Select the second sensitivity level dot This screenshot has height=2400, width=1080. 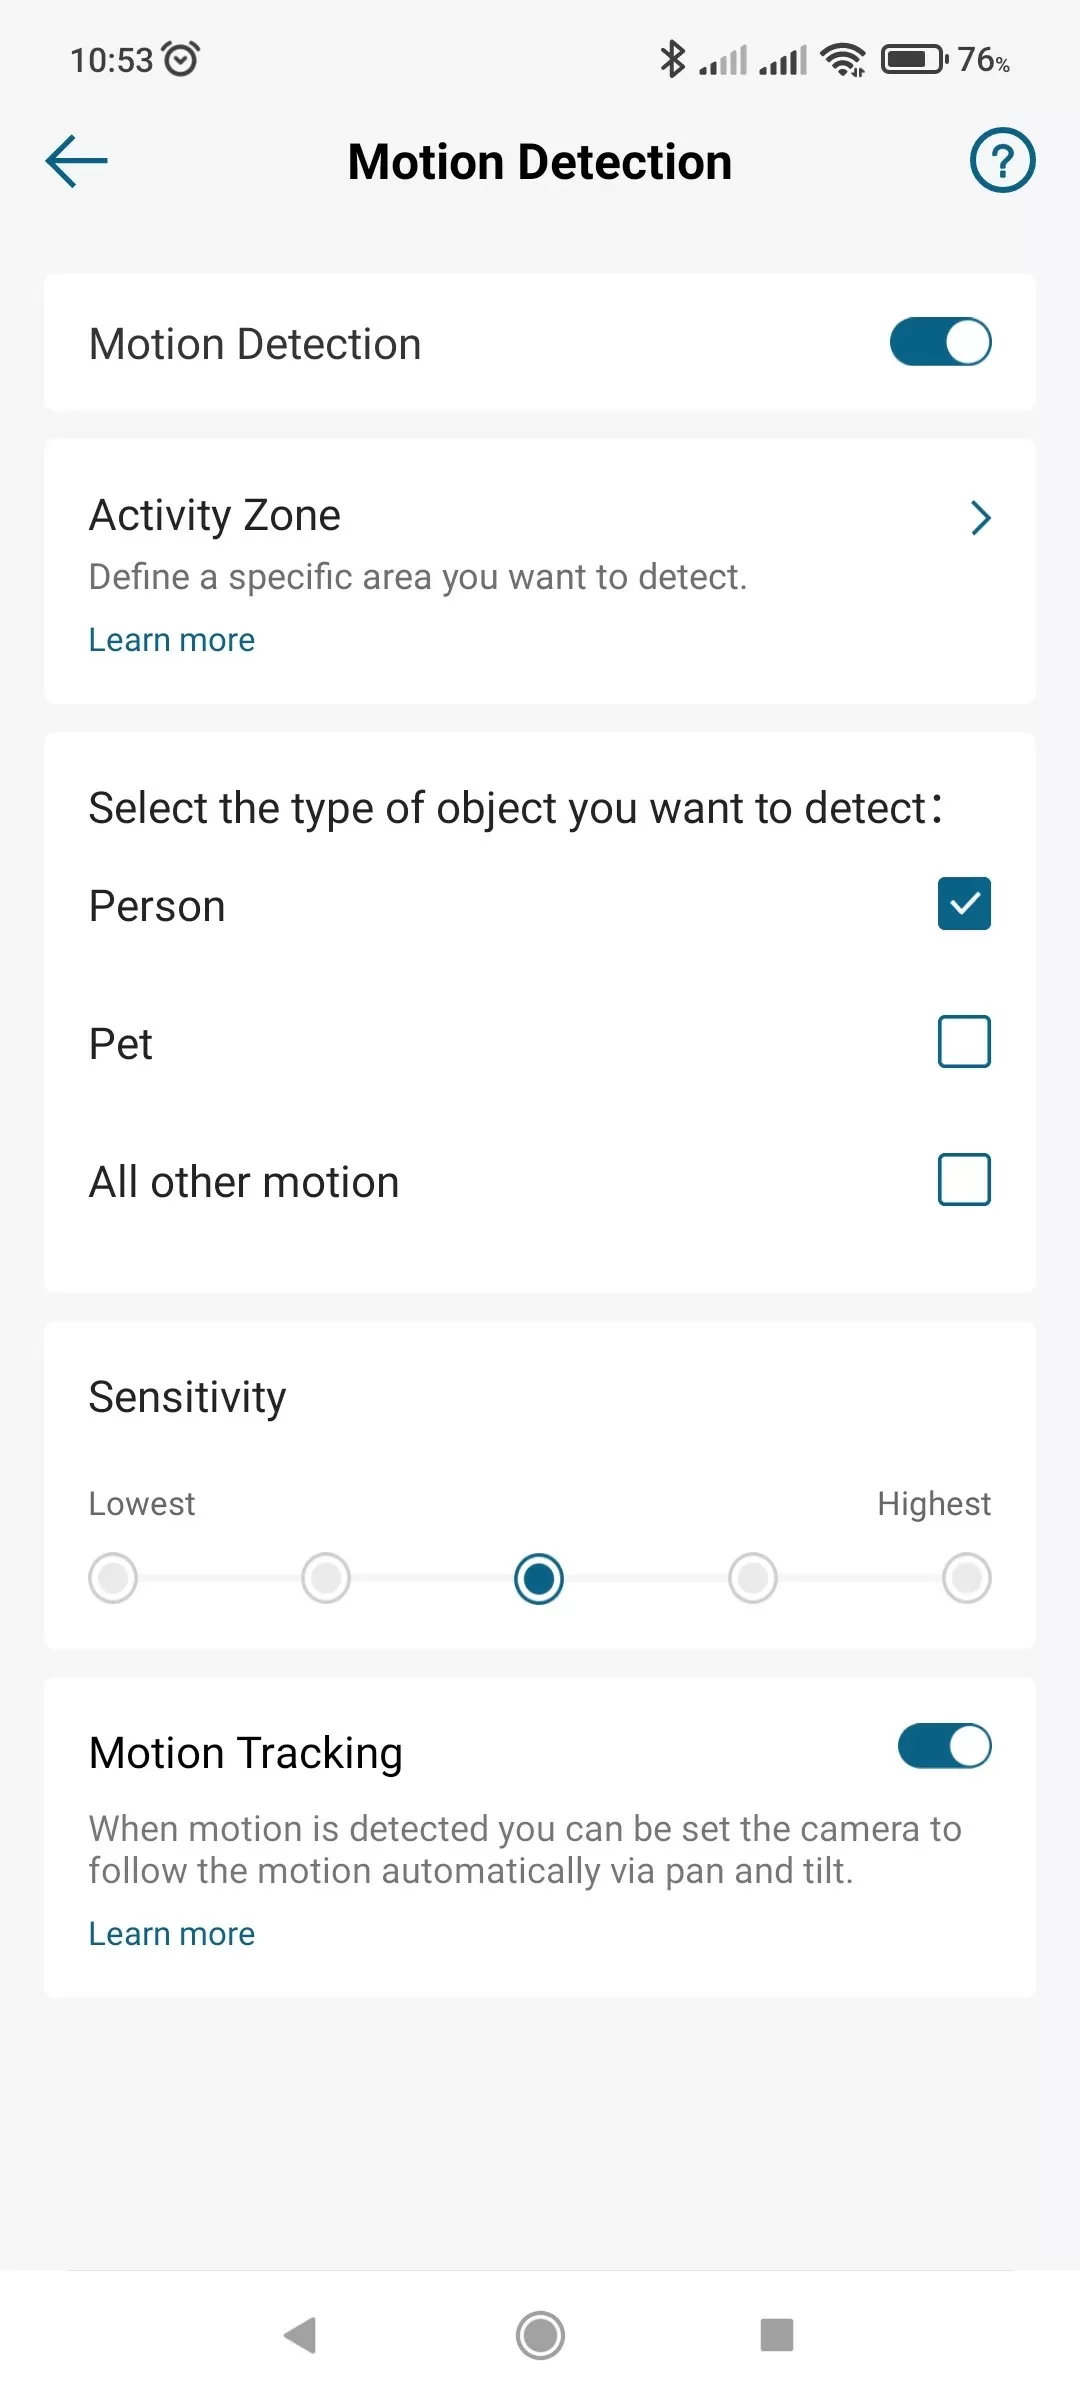(326, 1578)
